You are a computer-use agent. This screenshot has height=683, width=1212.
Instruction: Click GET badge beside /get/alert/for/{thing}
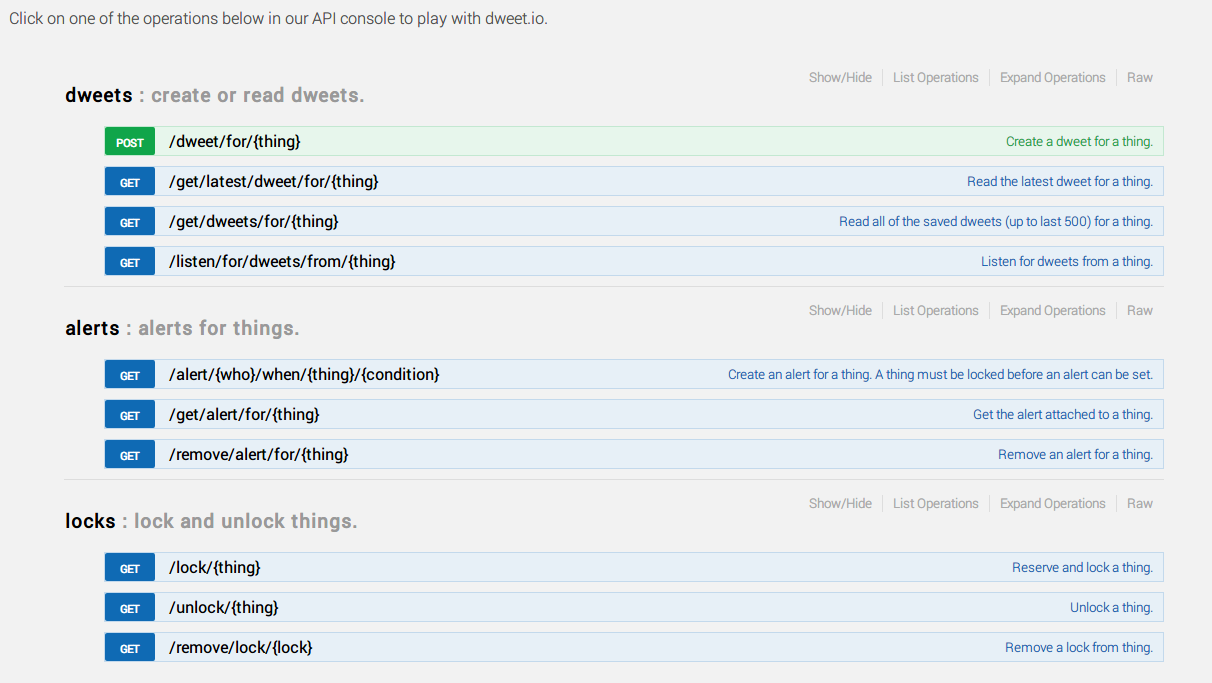point(130,415)
